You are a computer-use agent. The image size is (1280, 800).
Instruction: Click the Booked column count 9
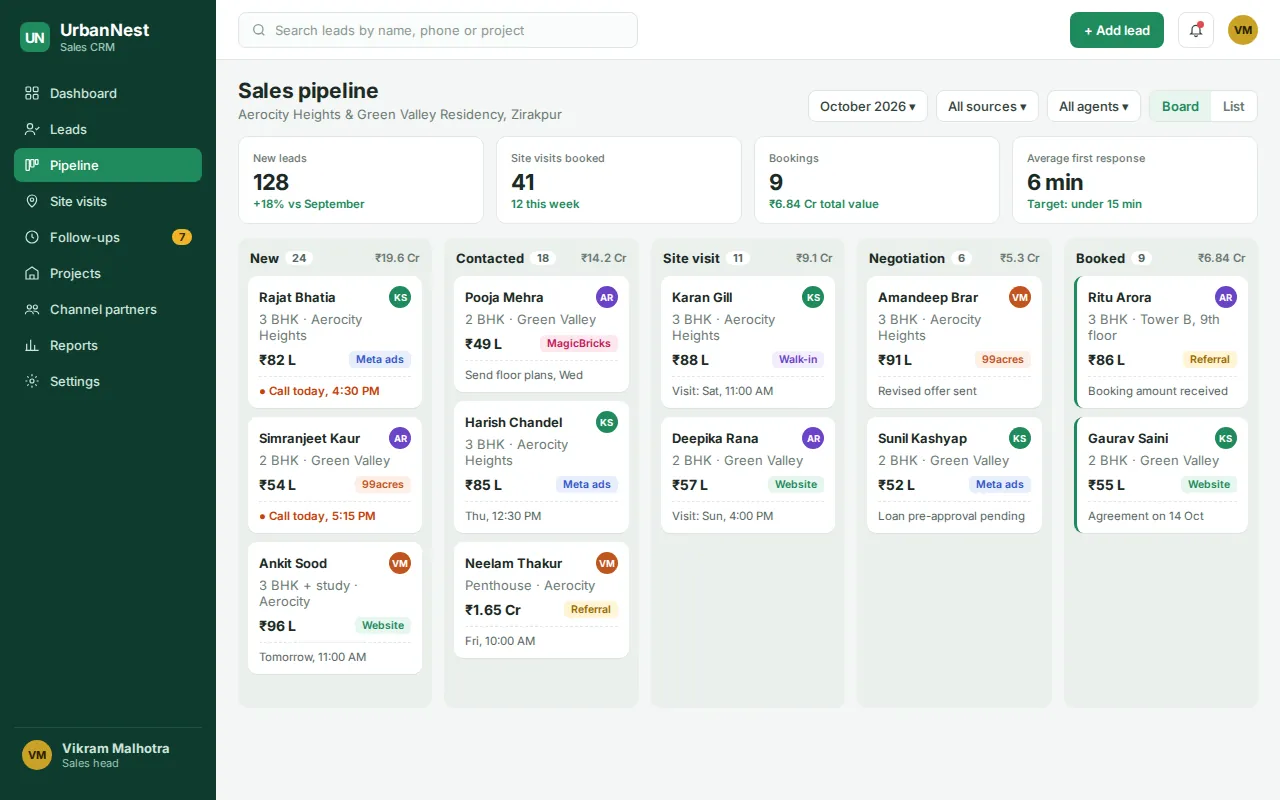(x=1141, y=258)
